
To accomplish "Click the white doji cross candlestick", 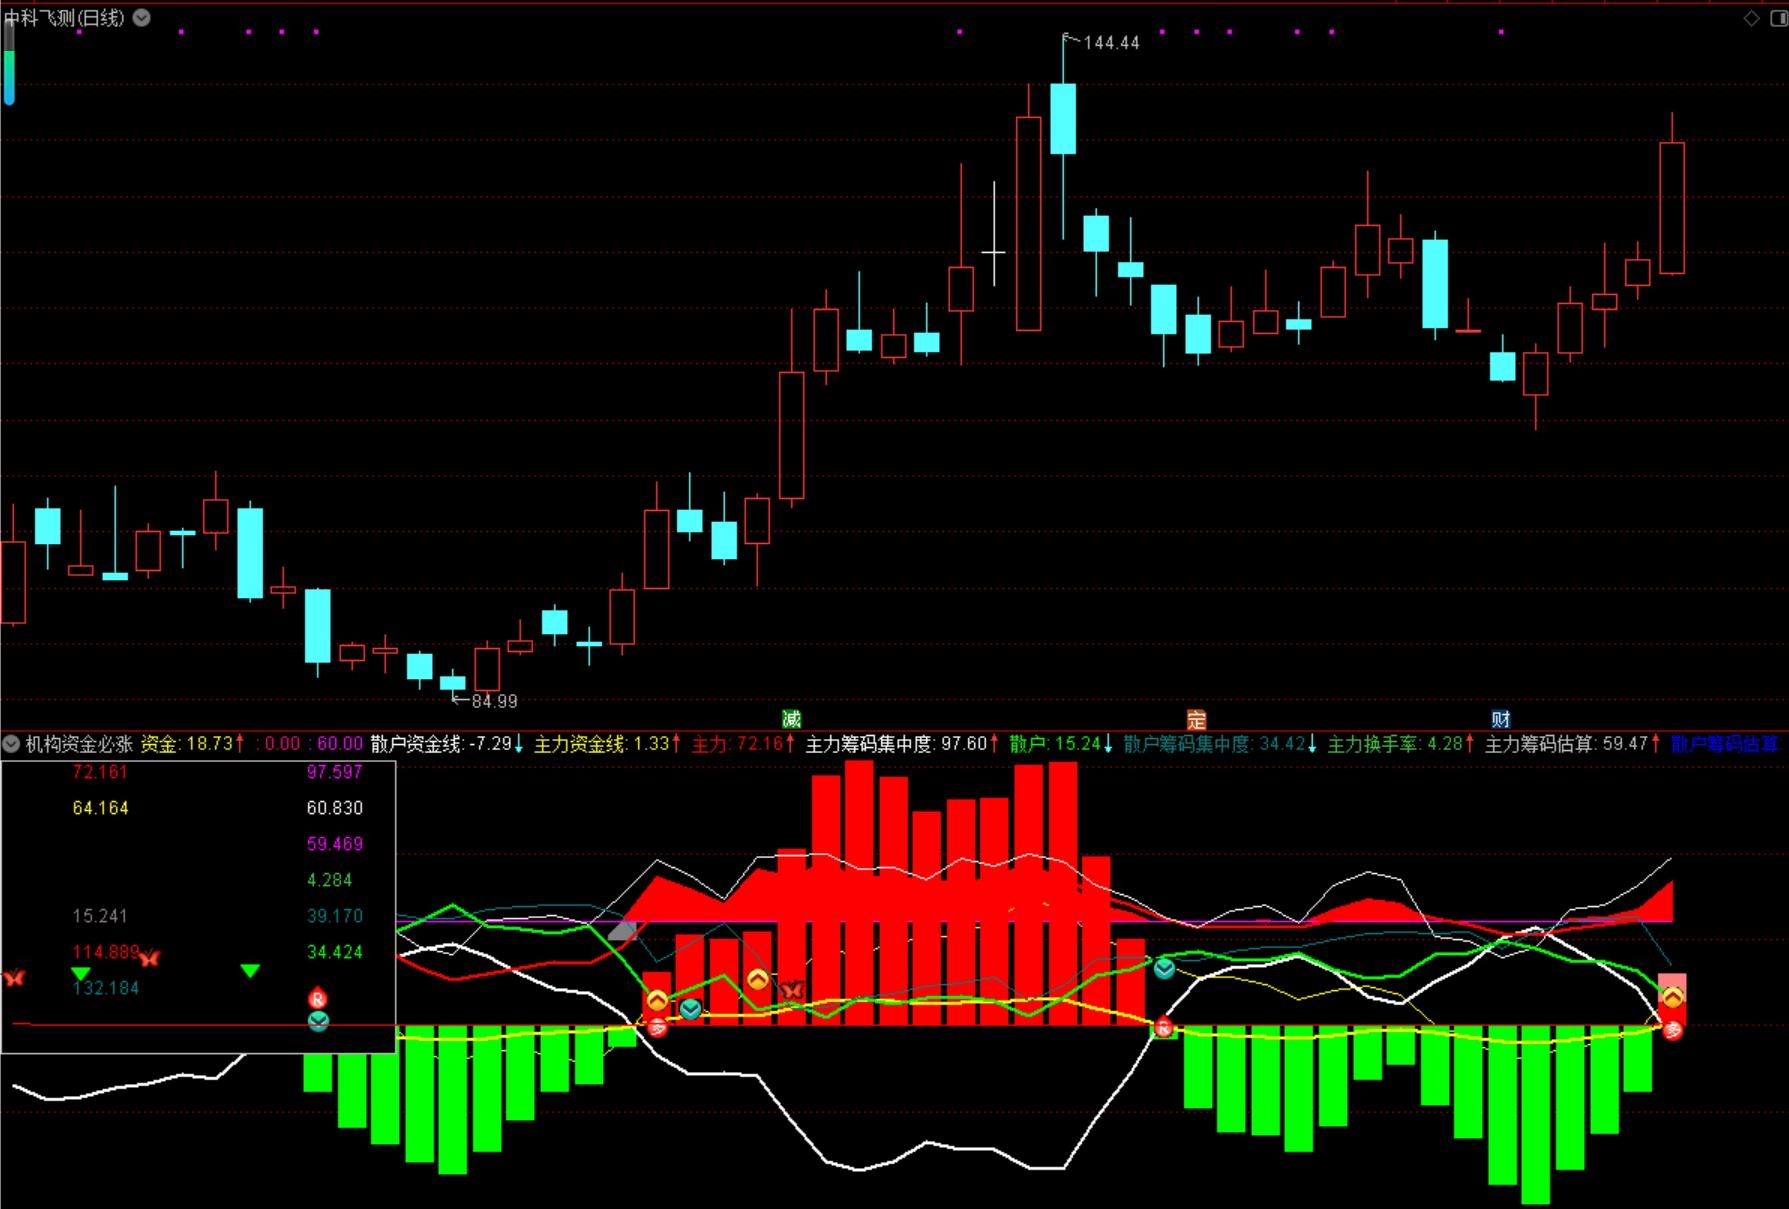I will click(x=994, y=235).
